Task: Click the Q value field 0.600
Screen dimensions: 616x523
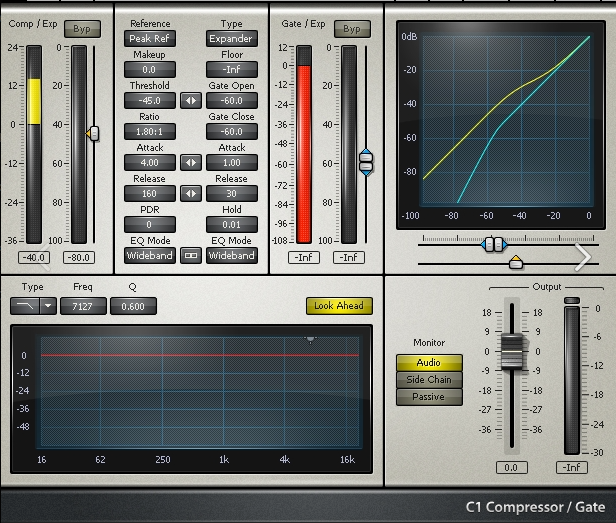Action: [133, 306]
